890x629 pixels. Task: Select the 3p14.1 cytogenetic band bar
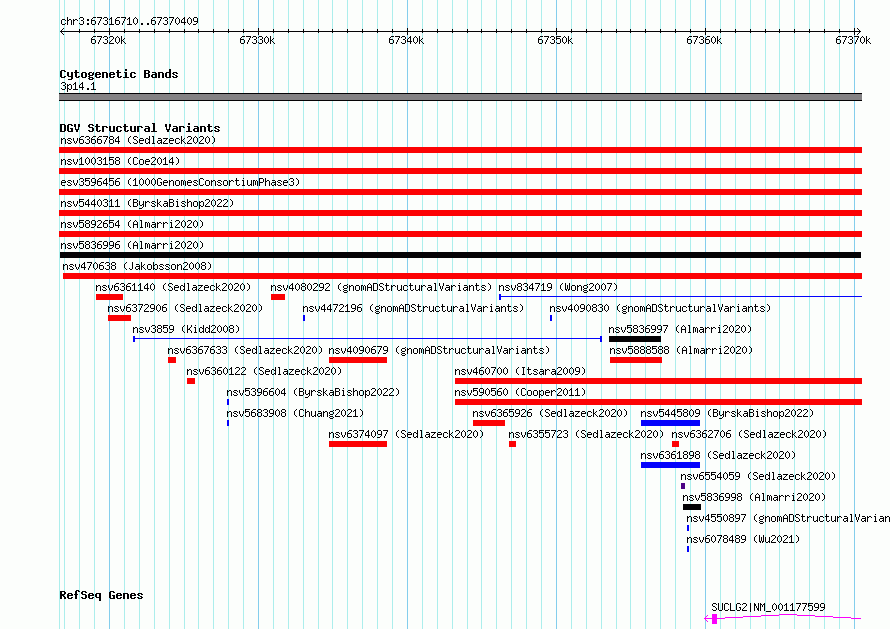click(460, 97)
